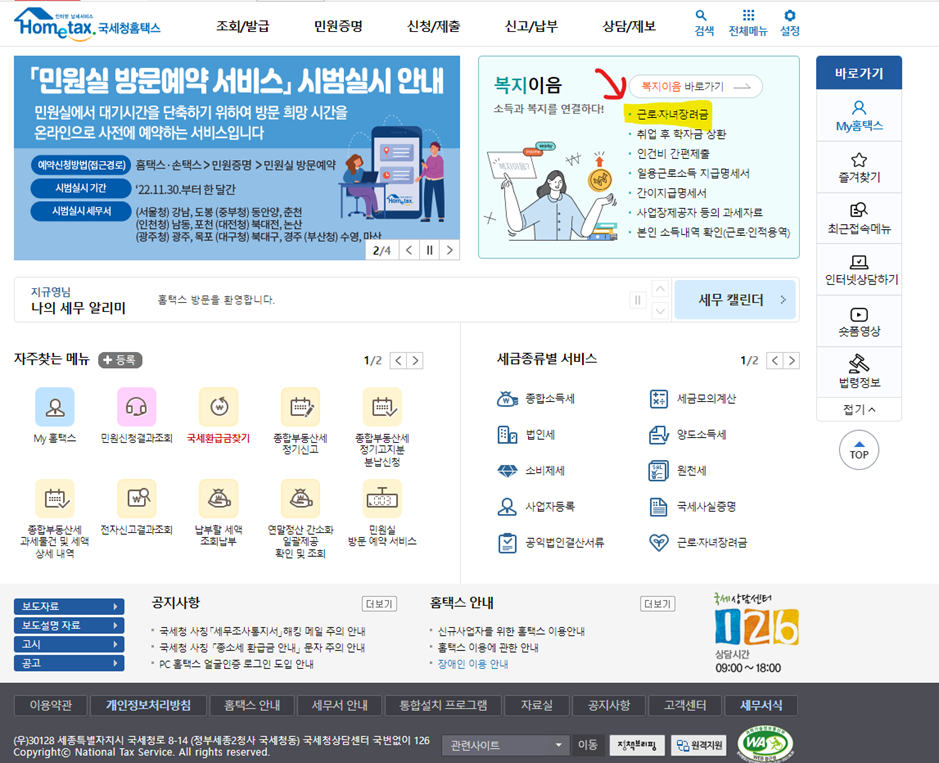
Task: Open the 민원증명 menu
Action: click(x=338, y=26)
